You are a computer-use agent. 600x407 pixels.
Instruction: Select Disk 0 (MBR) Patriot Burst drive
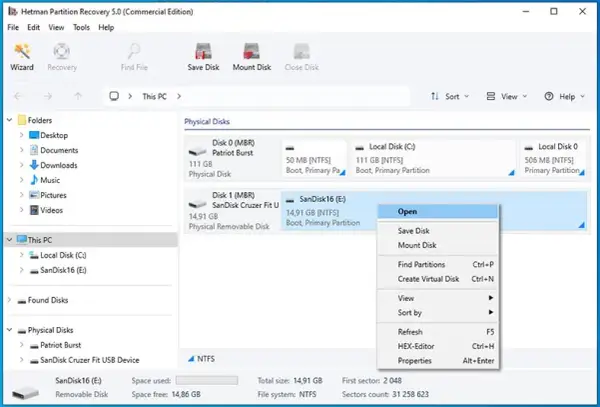232,158
